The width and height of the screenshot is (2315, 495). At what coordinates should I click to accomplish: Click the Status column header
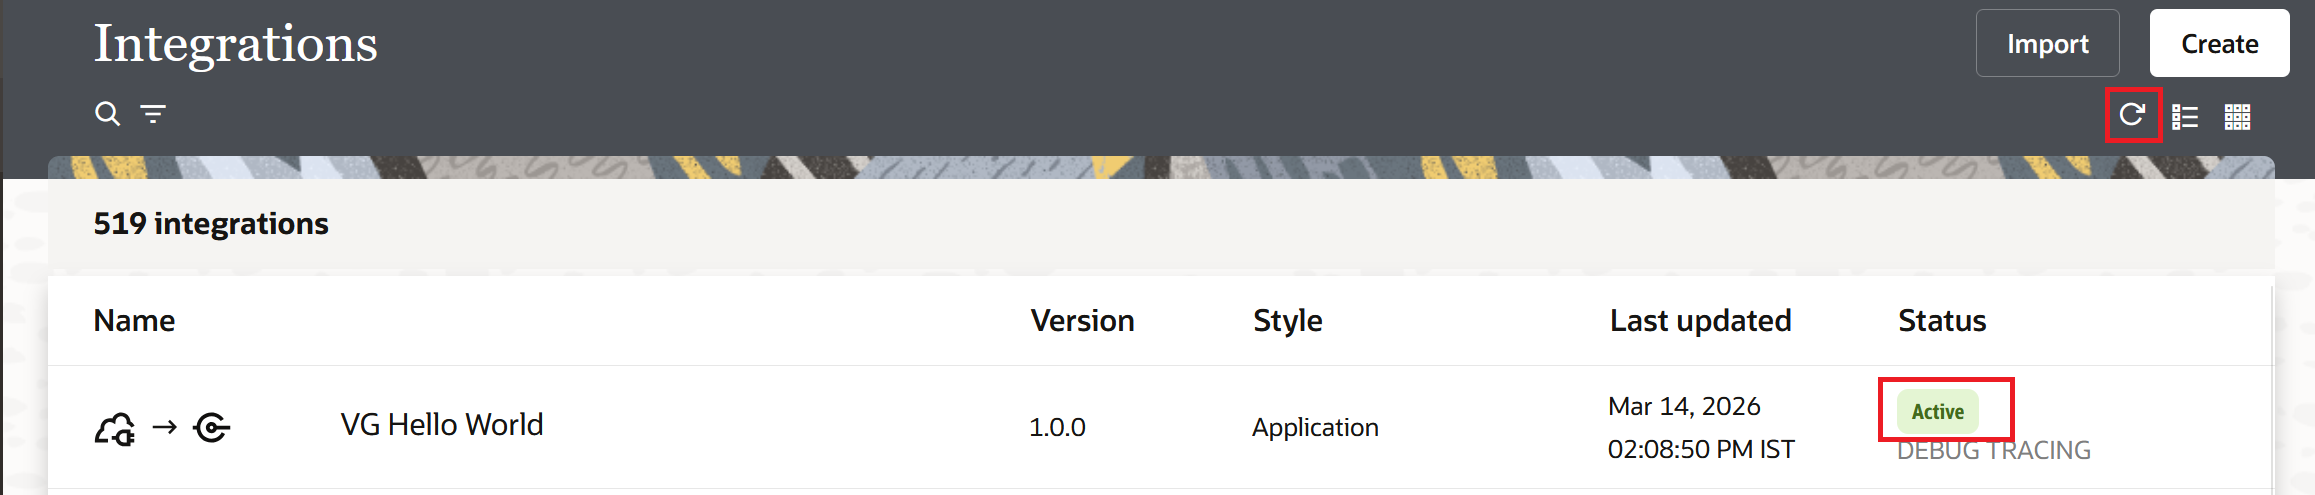coord(1942,321)
